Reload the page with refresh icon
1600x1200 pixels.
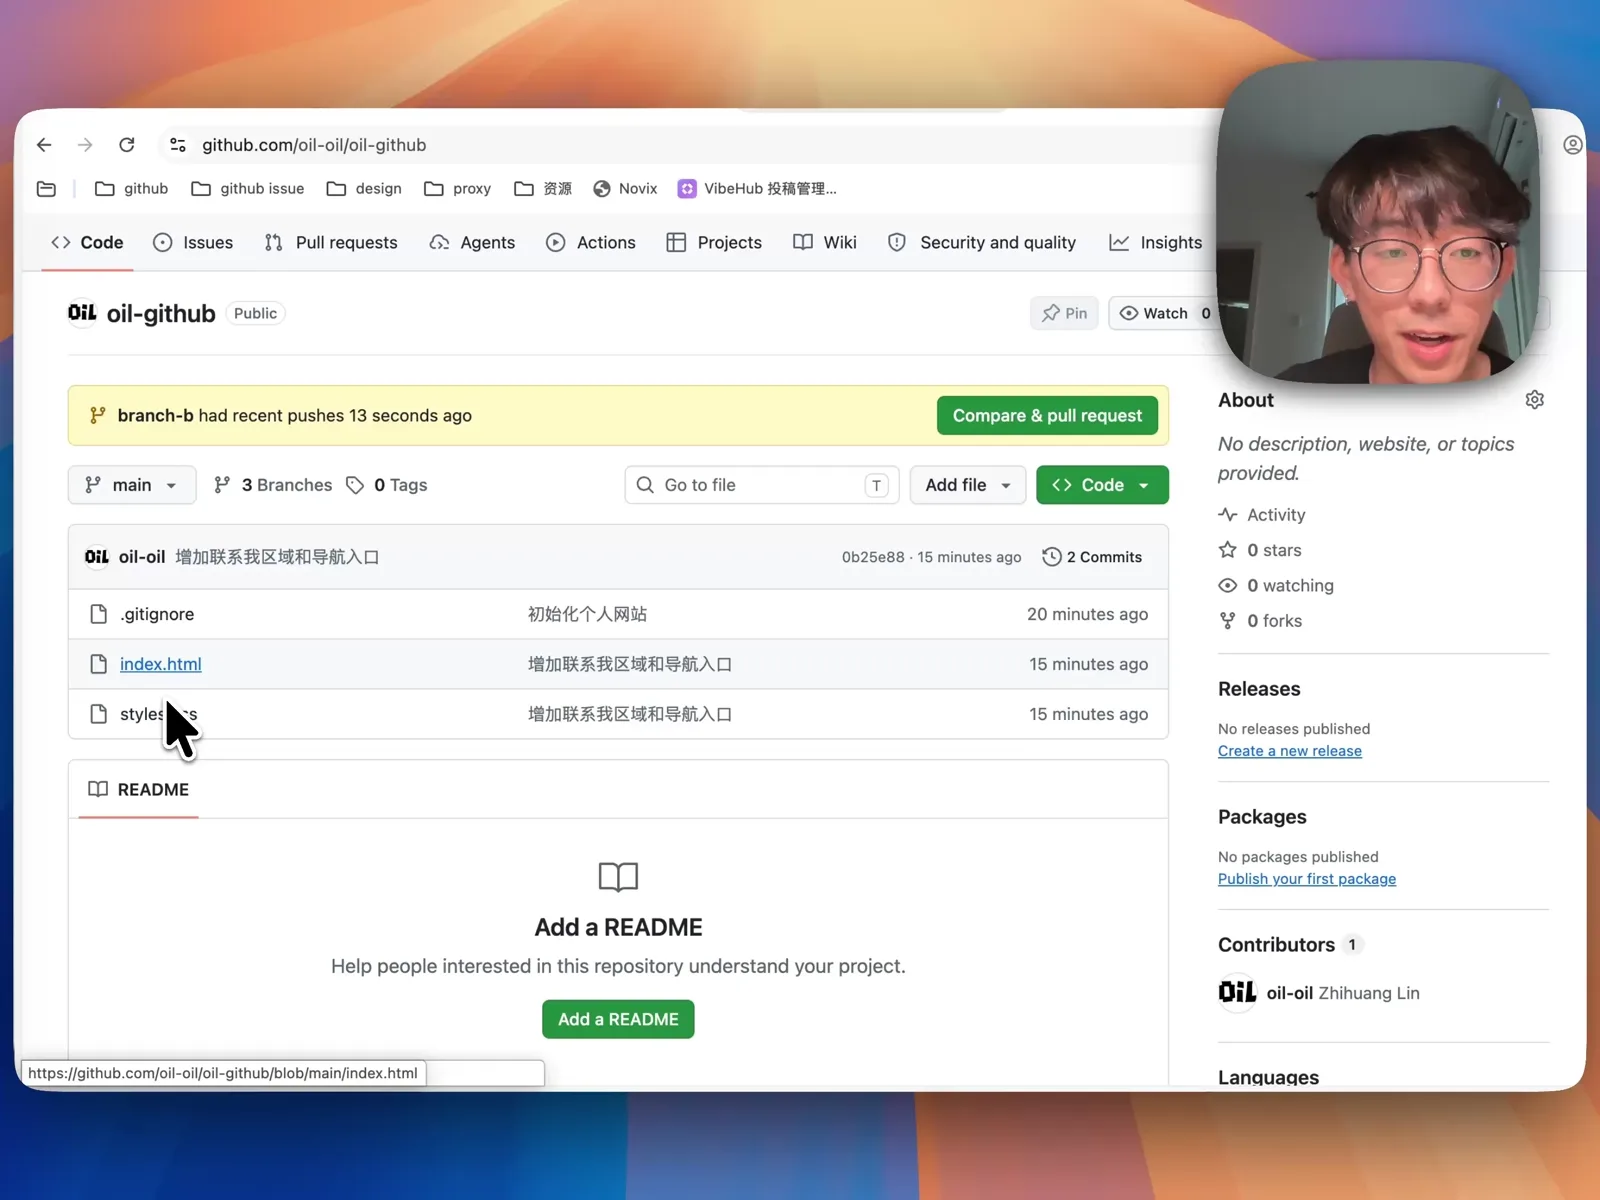click(127, 145)
